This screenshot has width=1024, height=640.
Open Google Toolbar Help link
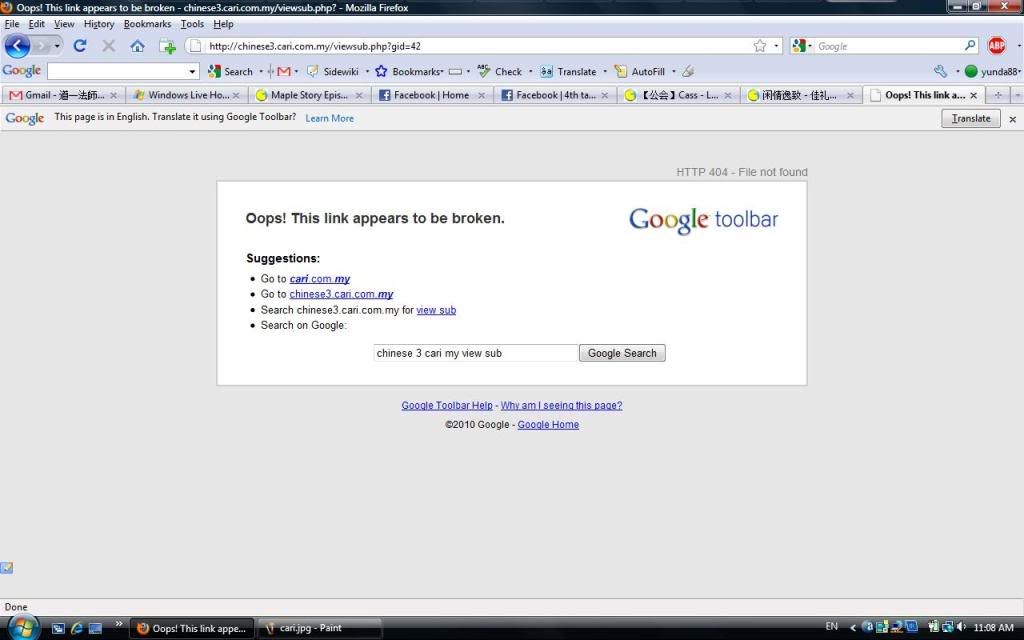(447, 406)
